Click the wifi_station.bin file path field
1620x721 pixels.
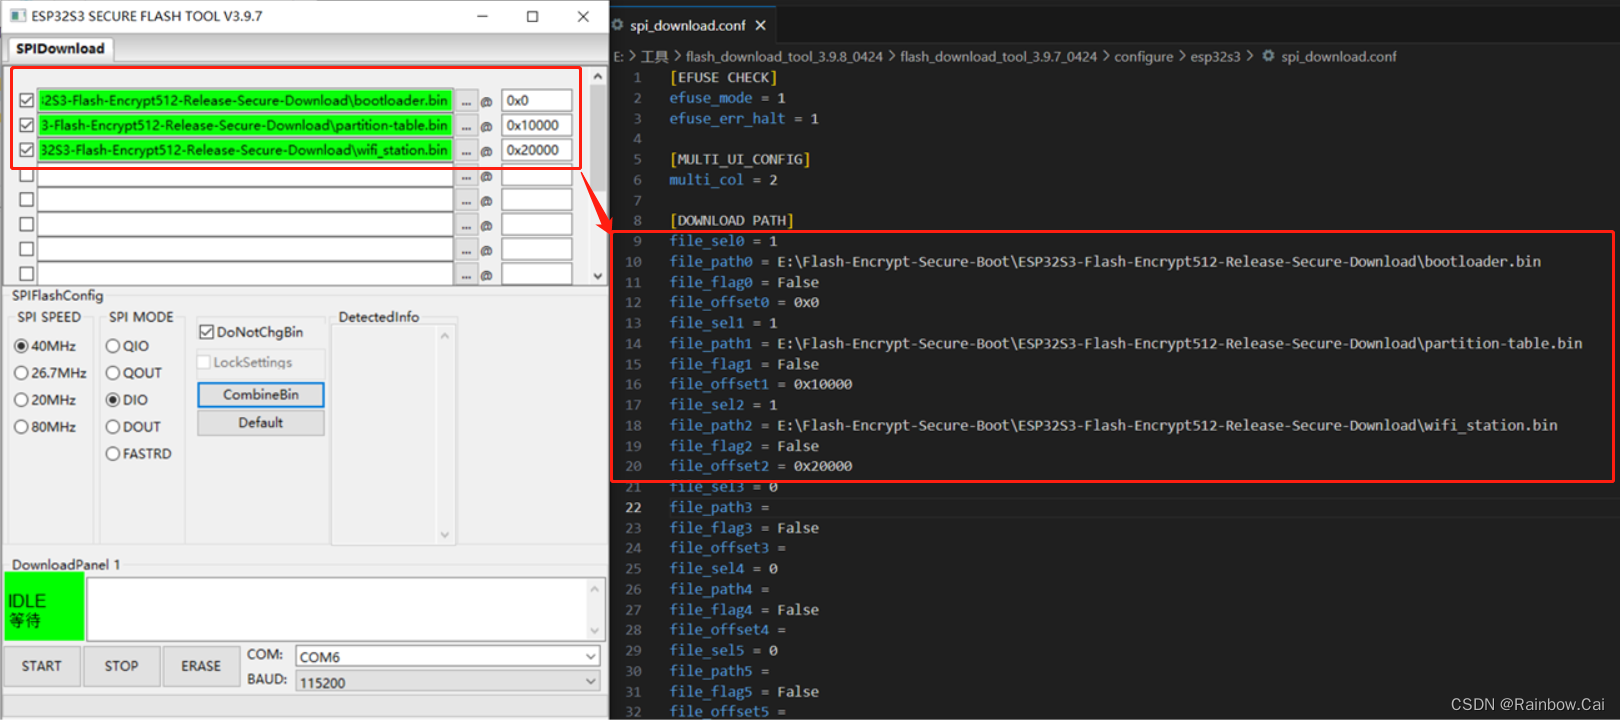[245, 151]
